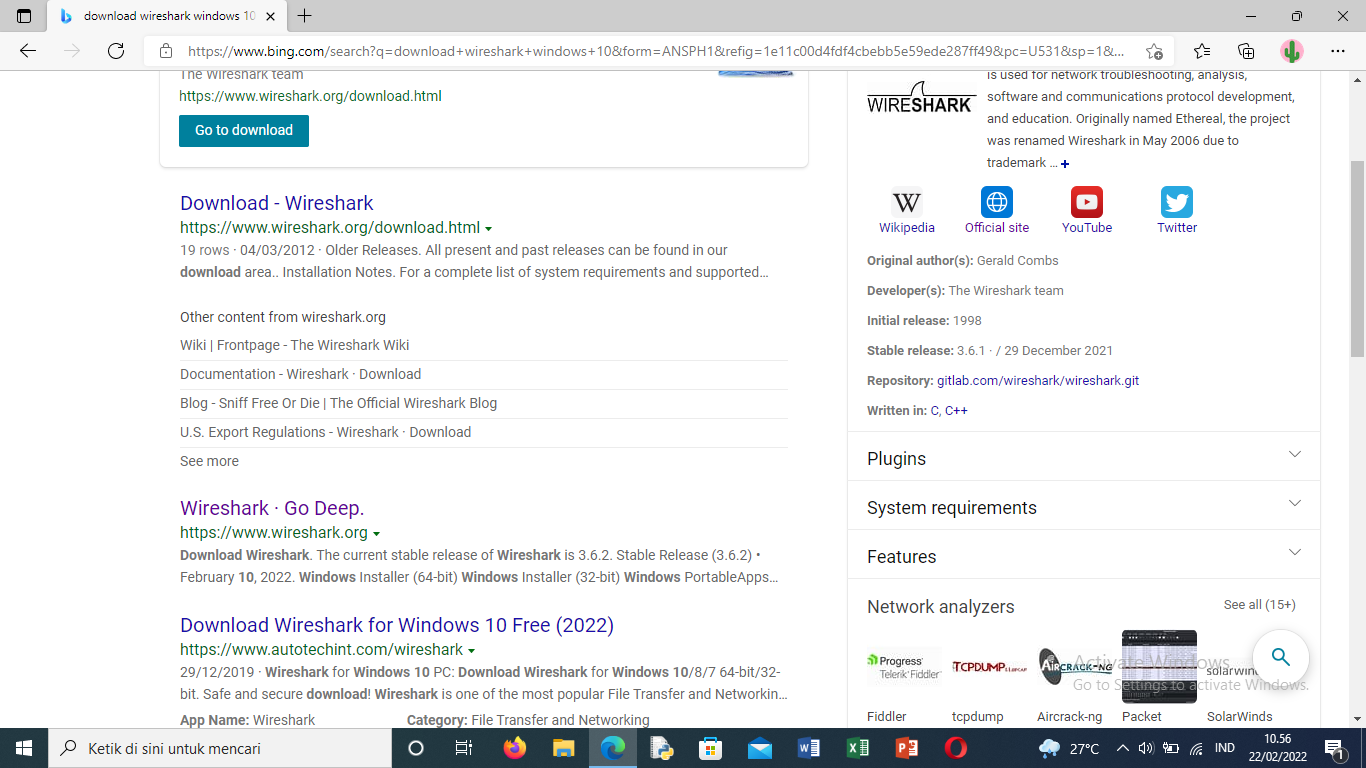This screenshot has height=768, width=1366.
Task: Launch Firefox from the taskbar
Action: (x=514, y=748)
